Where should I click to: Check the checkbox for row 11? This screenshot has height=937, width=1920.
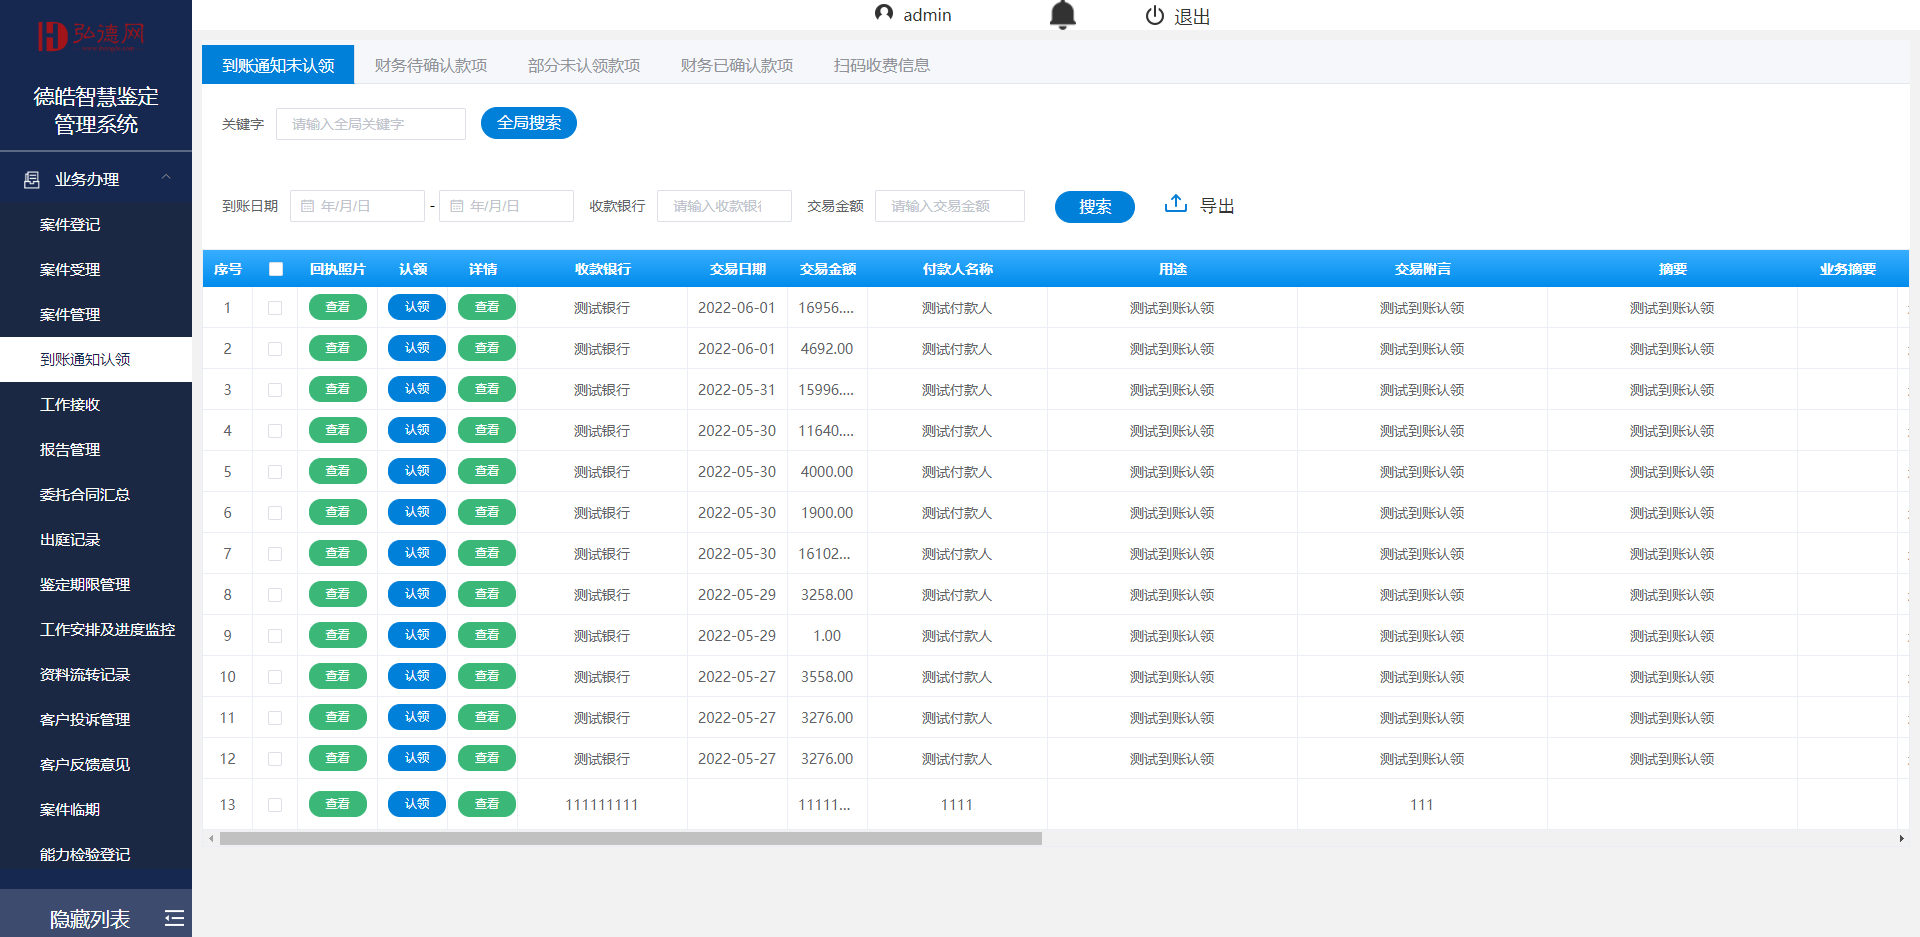coord(275,718)
